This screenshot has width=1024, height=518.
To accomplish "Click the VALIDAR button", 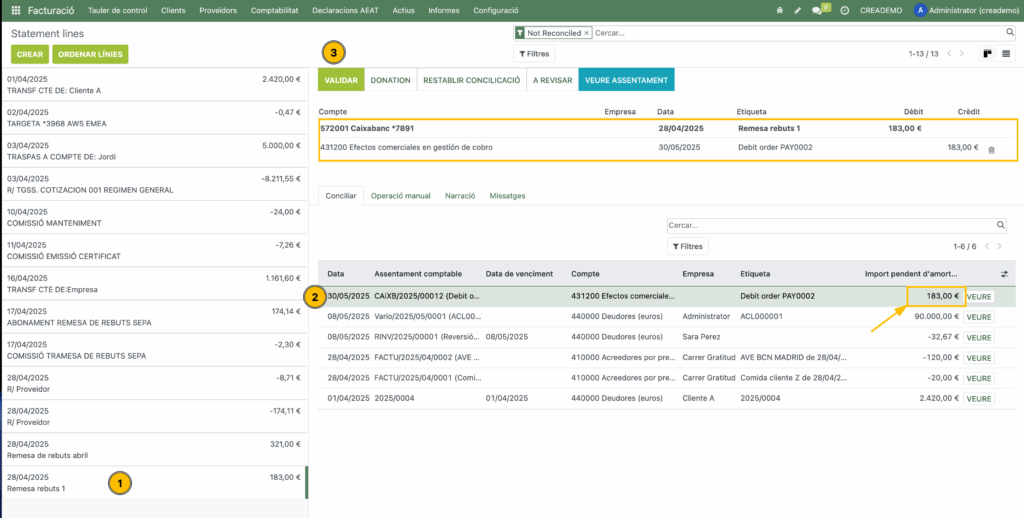I will click(x=341, y=80).
